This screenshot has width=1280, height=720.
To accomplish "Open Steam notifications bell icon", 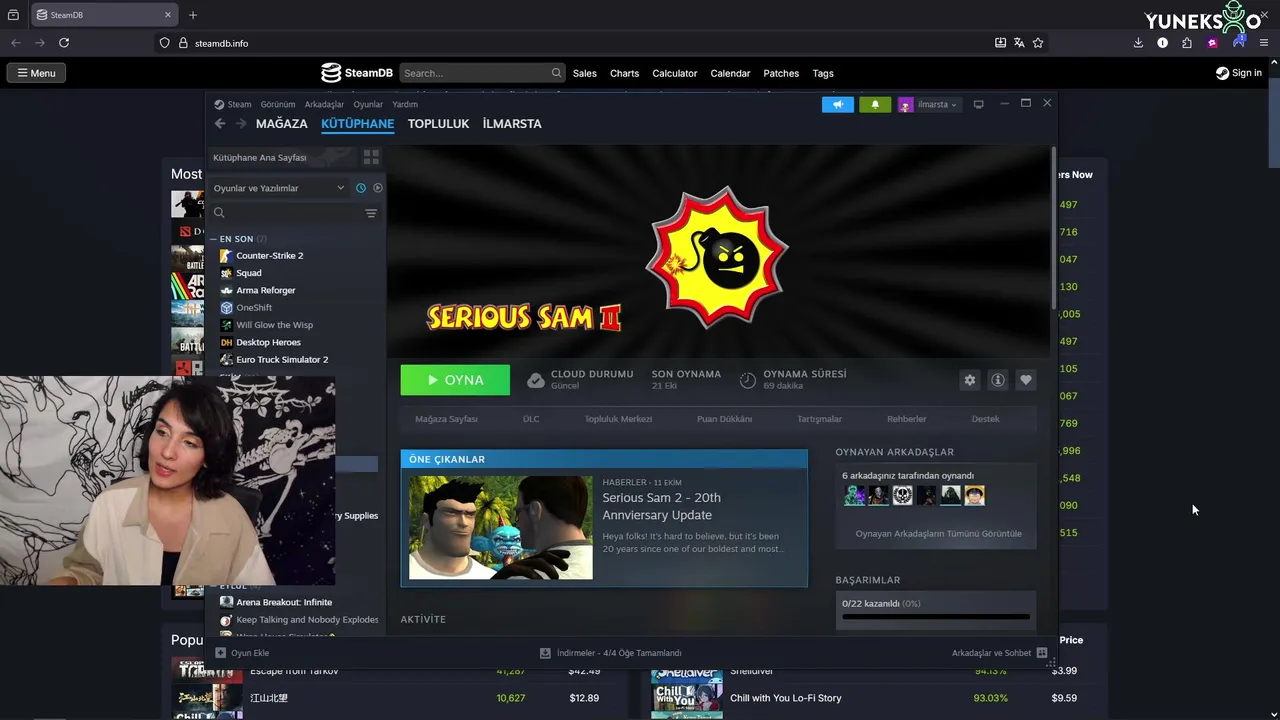I will click(x=875, y=104).
